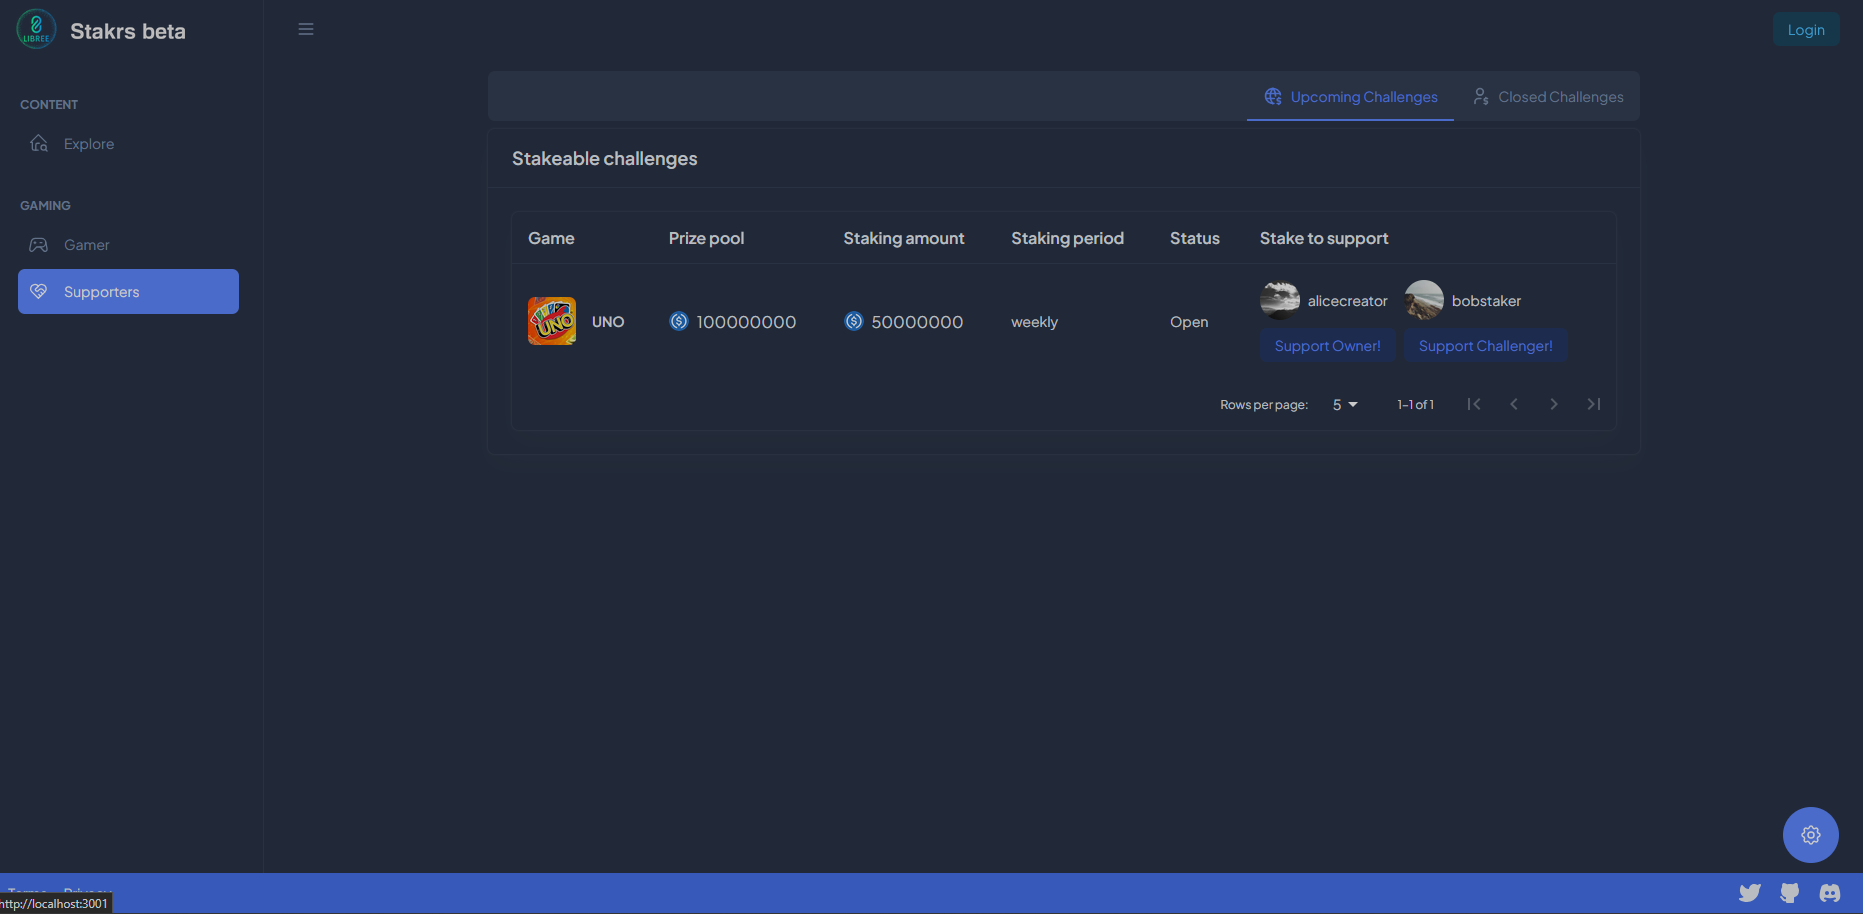Viewport: 1863px width, 914px height.
Task: Click the Support Challenger! button
Action: point(1485,346)
